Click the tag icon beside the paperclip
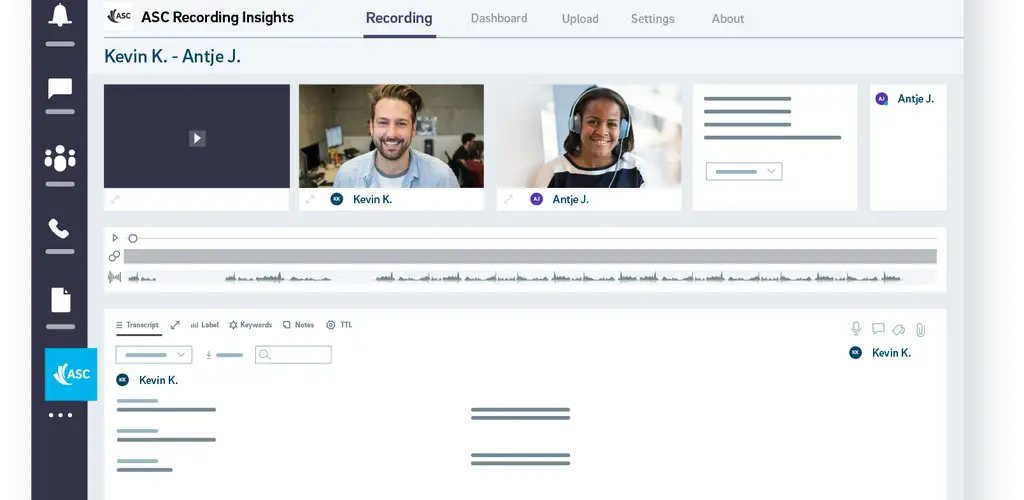 pos(899,328)
